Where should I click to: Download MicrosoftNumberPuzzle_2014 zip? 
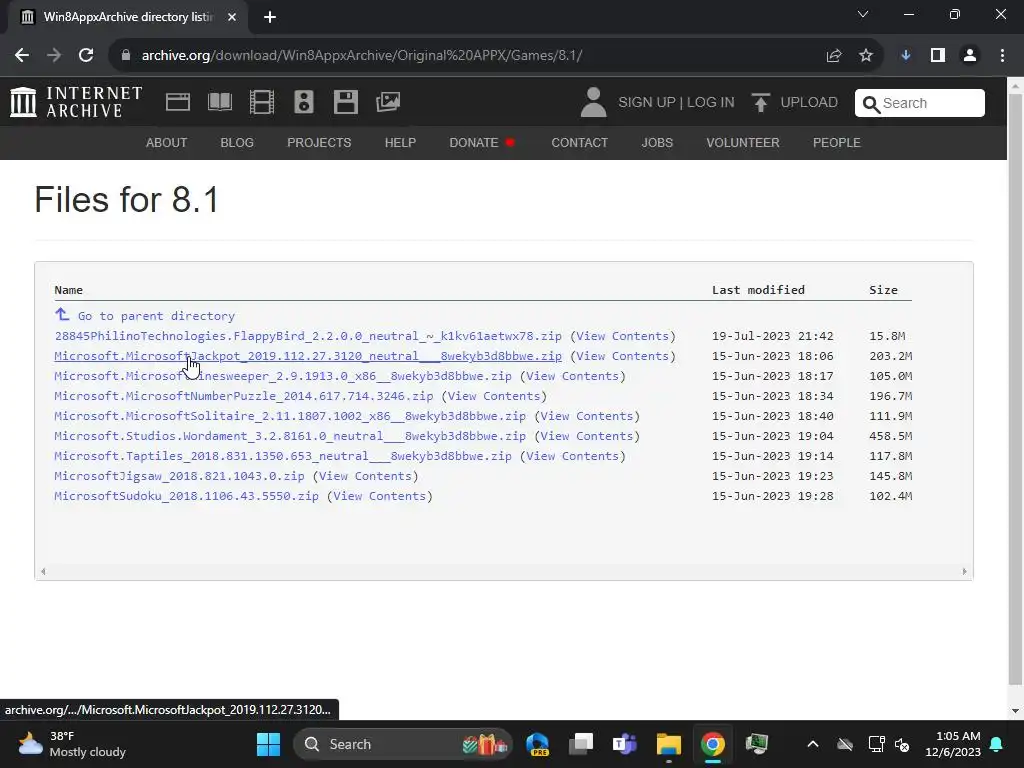(x=244, y=396)
